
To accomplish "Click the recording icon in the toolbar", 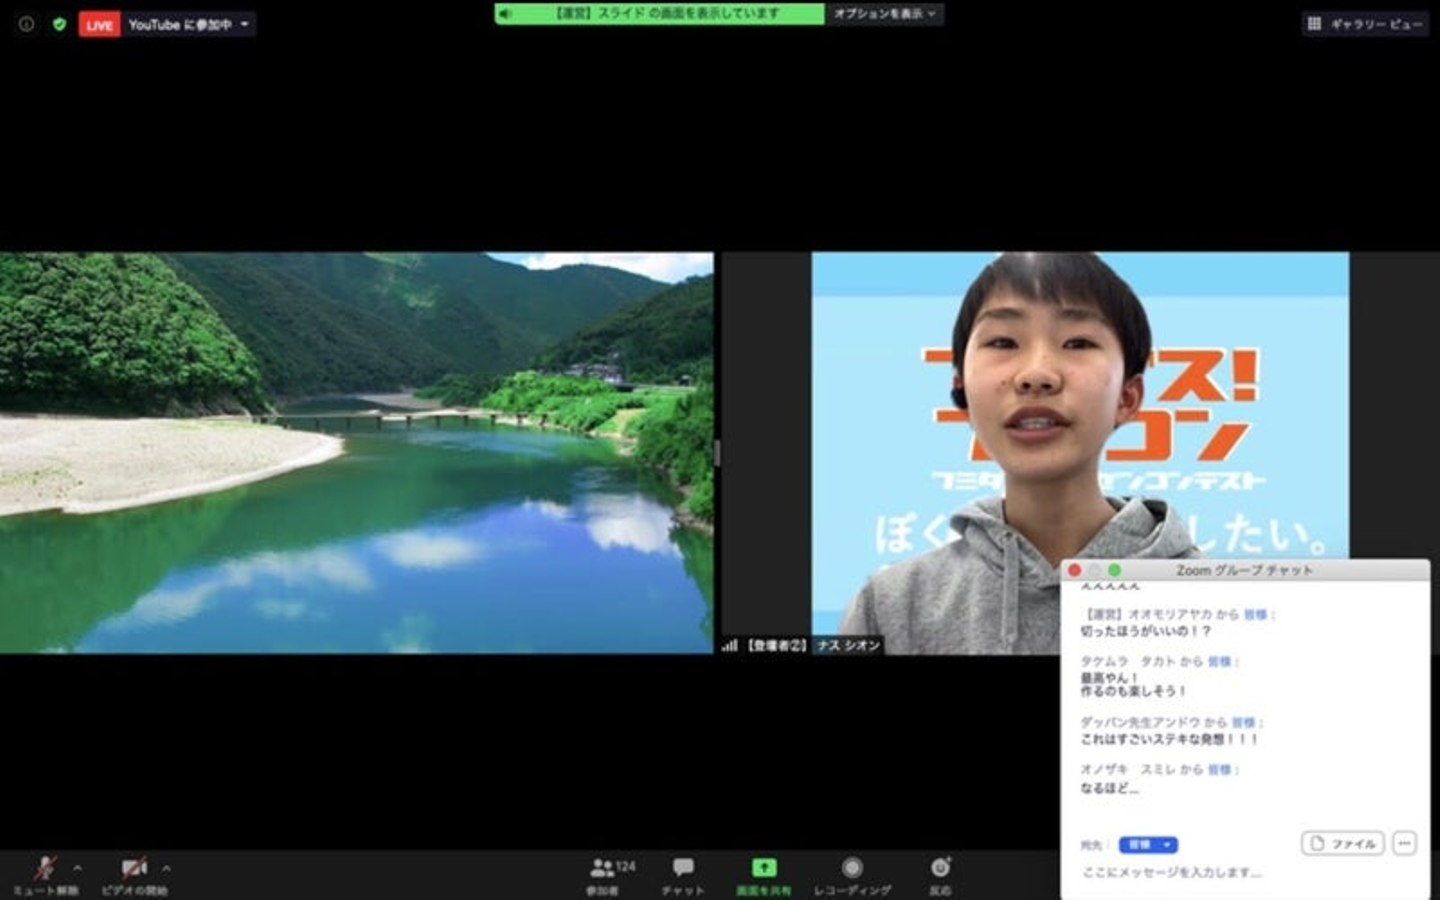I will coord(851,868).
